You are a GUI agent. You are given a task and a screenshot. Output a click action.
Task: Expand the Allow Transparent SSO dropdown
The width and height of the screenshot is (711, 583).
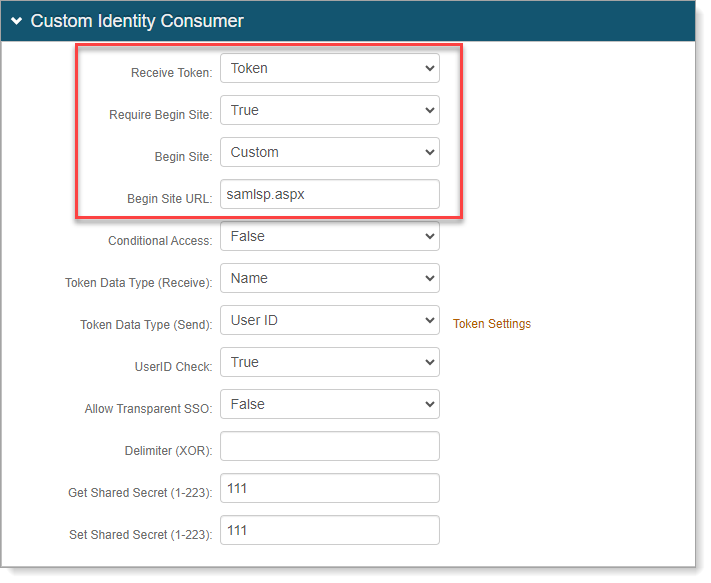click(329, 404)
